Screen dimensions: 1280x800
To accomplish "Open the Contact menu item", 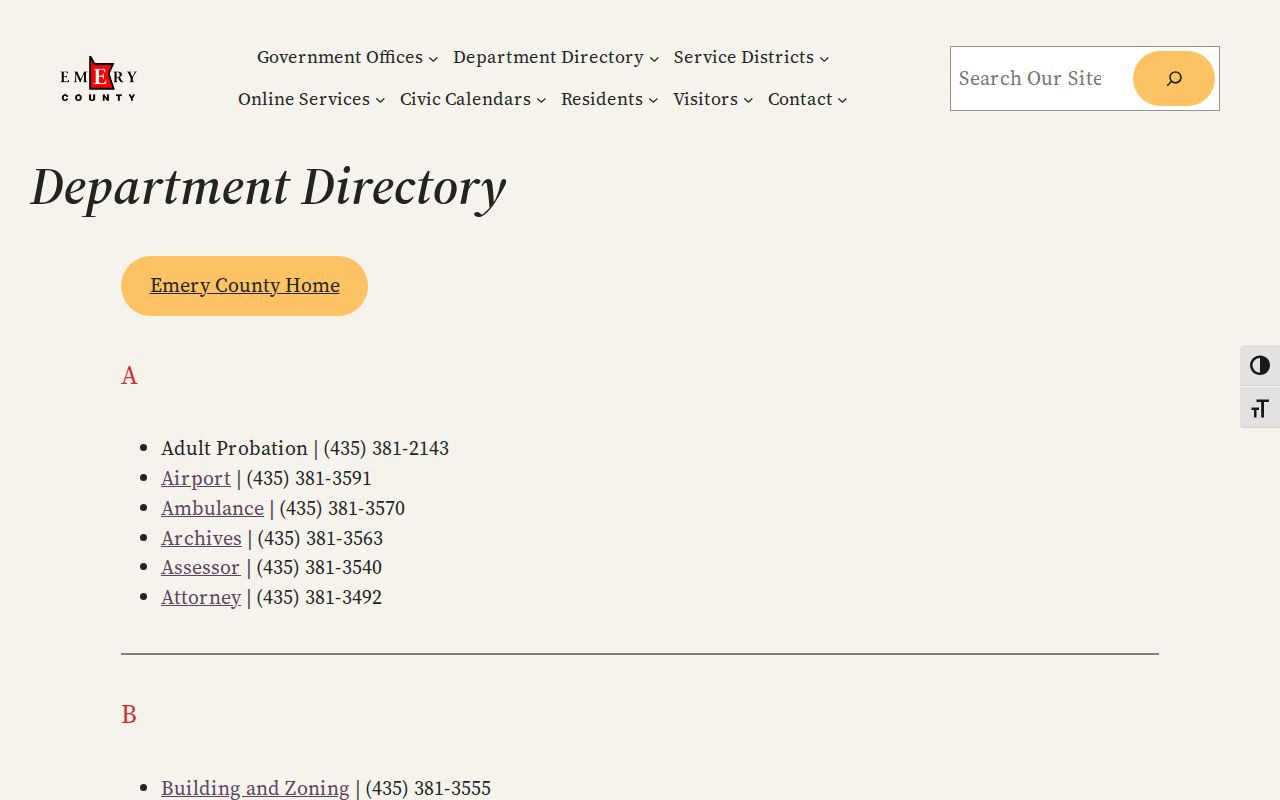I will point(800,99).
